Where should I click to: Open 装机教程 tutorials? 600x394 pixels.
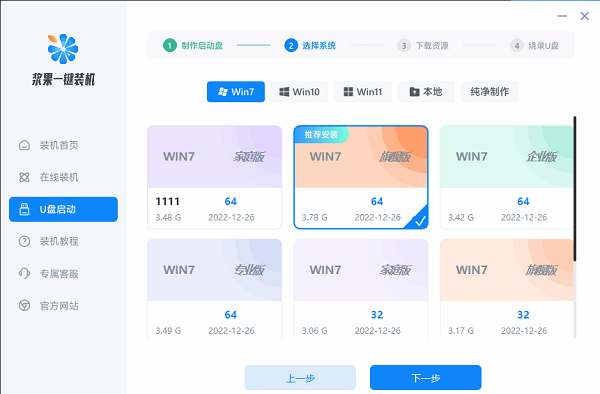tap(64, 241)
